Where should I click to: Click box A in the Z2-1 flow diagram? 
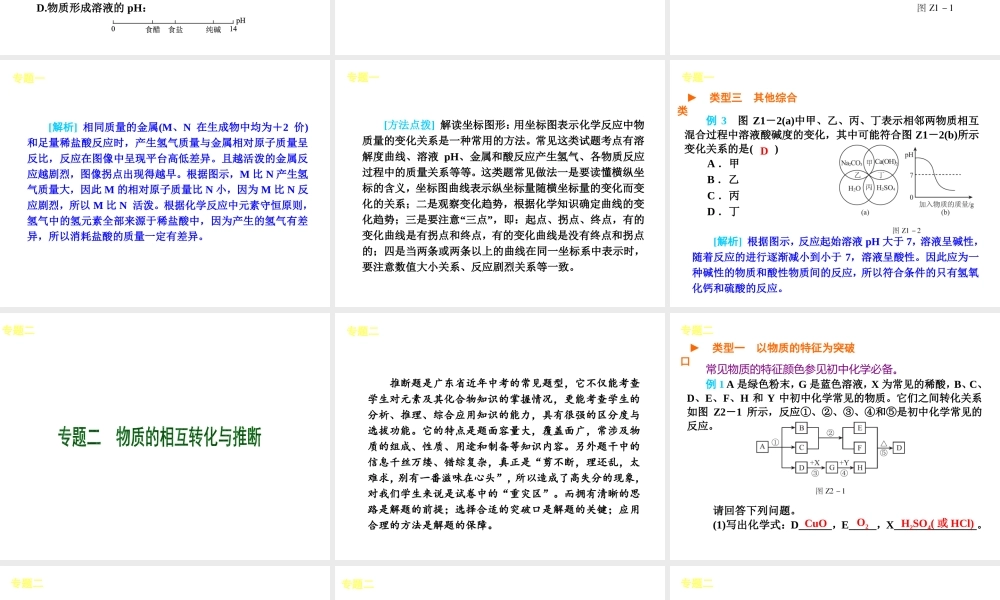[762, 447]
